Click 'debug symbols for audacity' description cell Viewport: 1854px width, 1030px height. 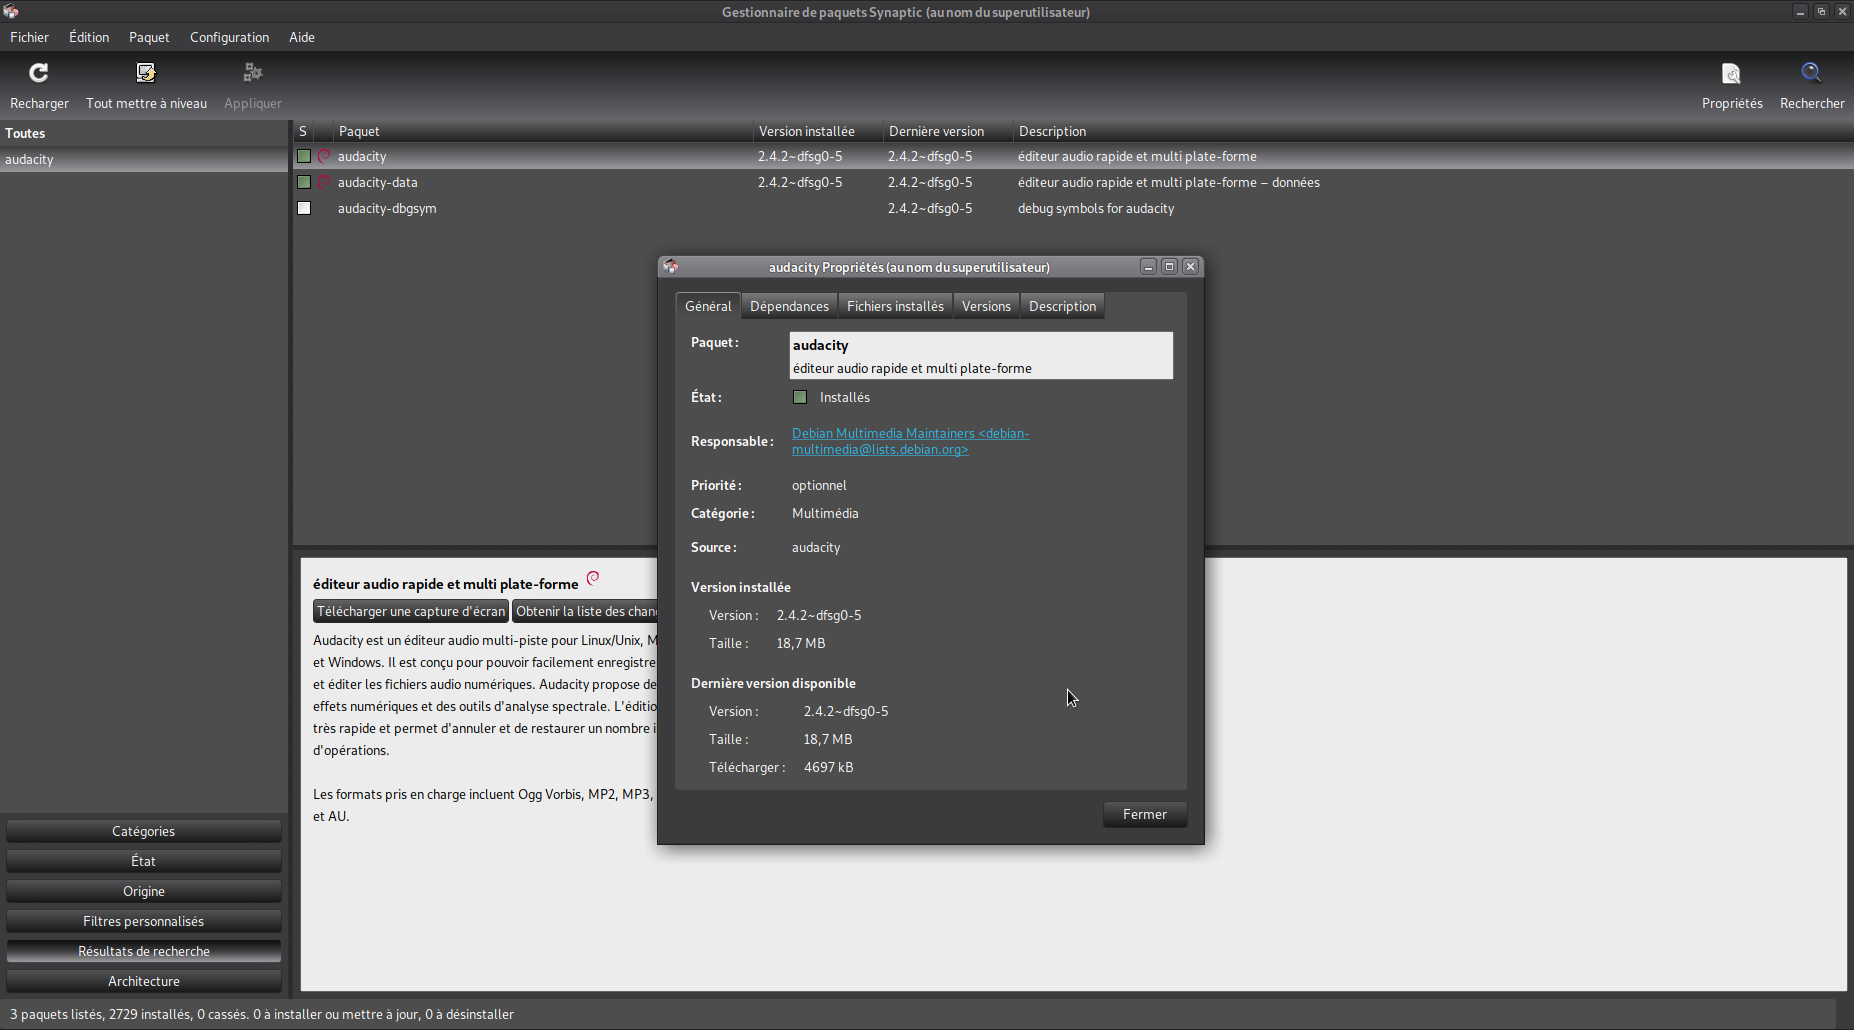tap(1096, 208)
